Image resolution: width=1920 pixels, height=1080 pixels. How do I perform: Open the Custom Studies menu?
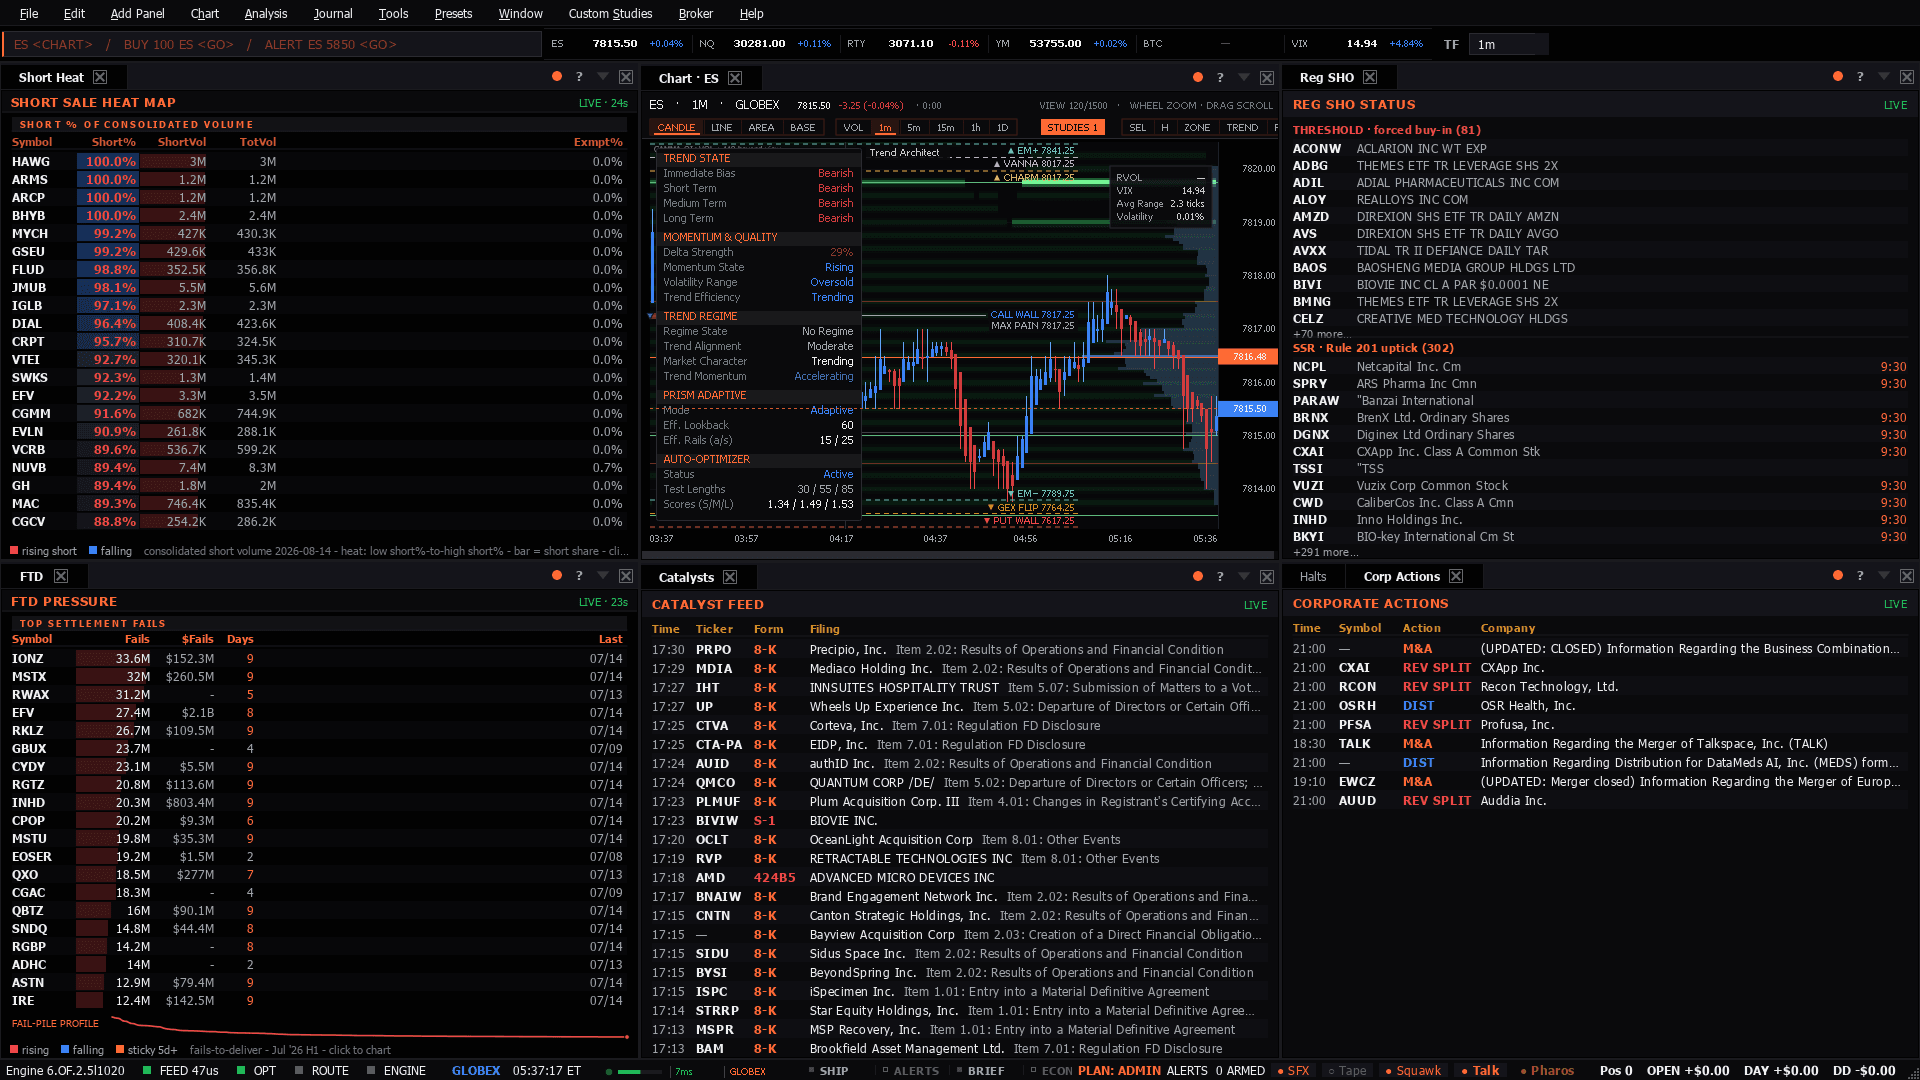pyautogui.click(x=610, y=13)
